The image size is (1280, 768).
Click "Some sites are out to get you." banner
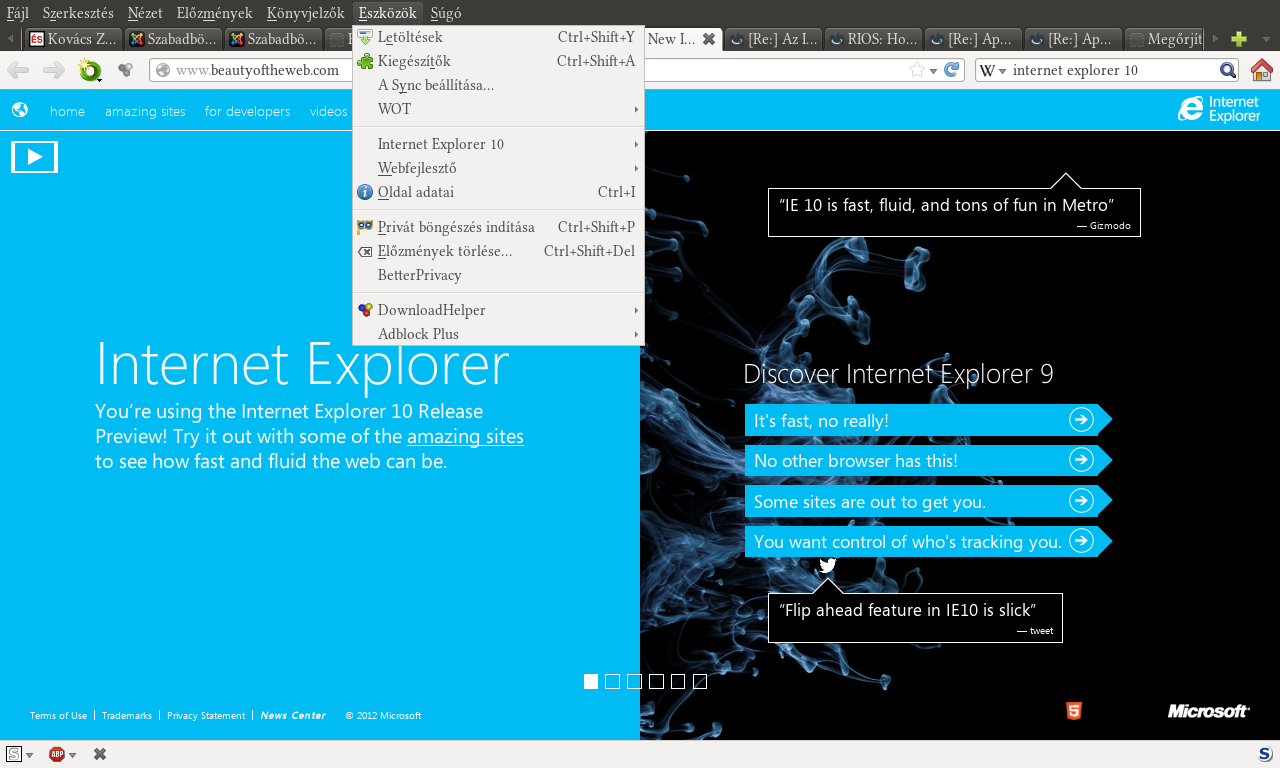point(928,501)
